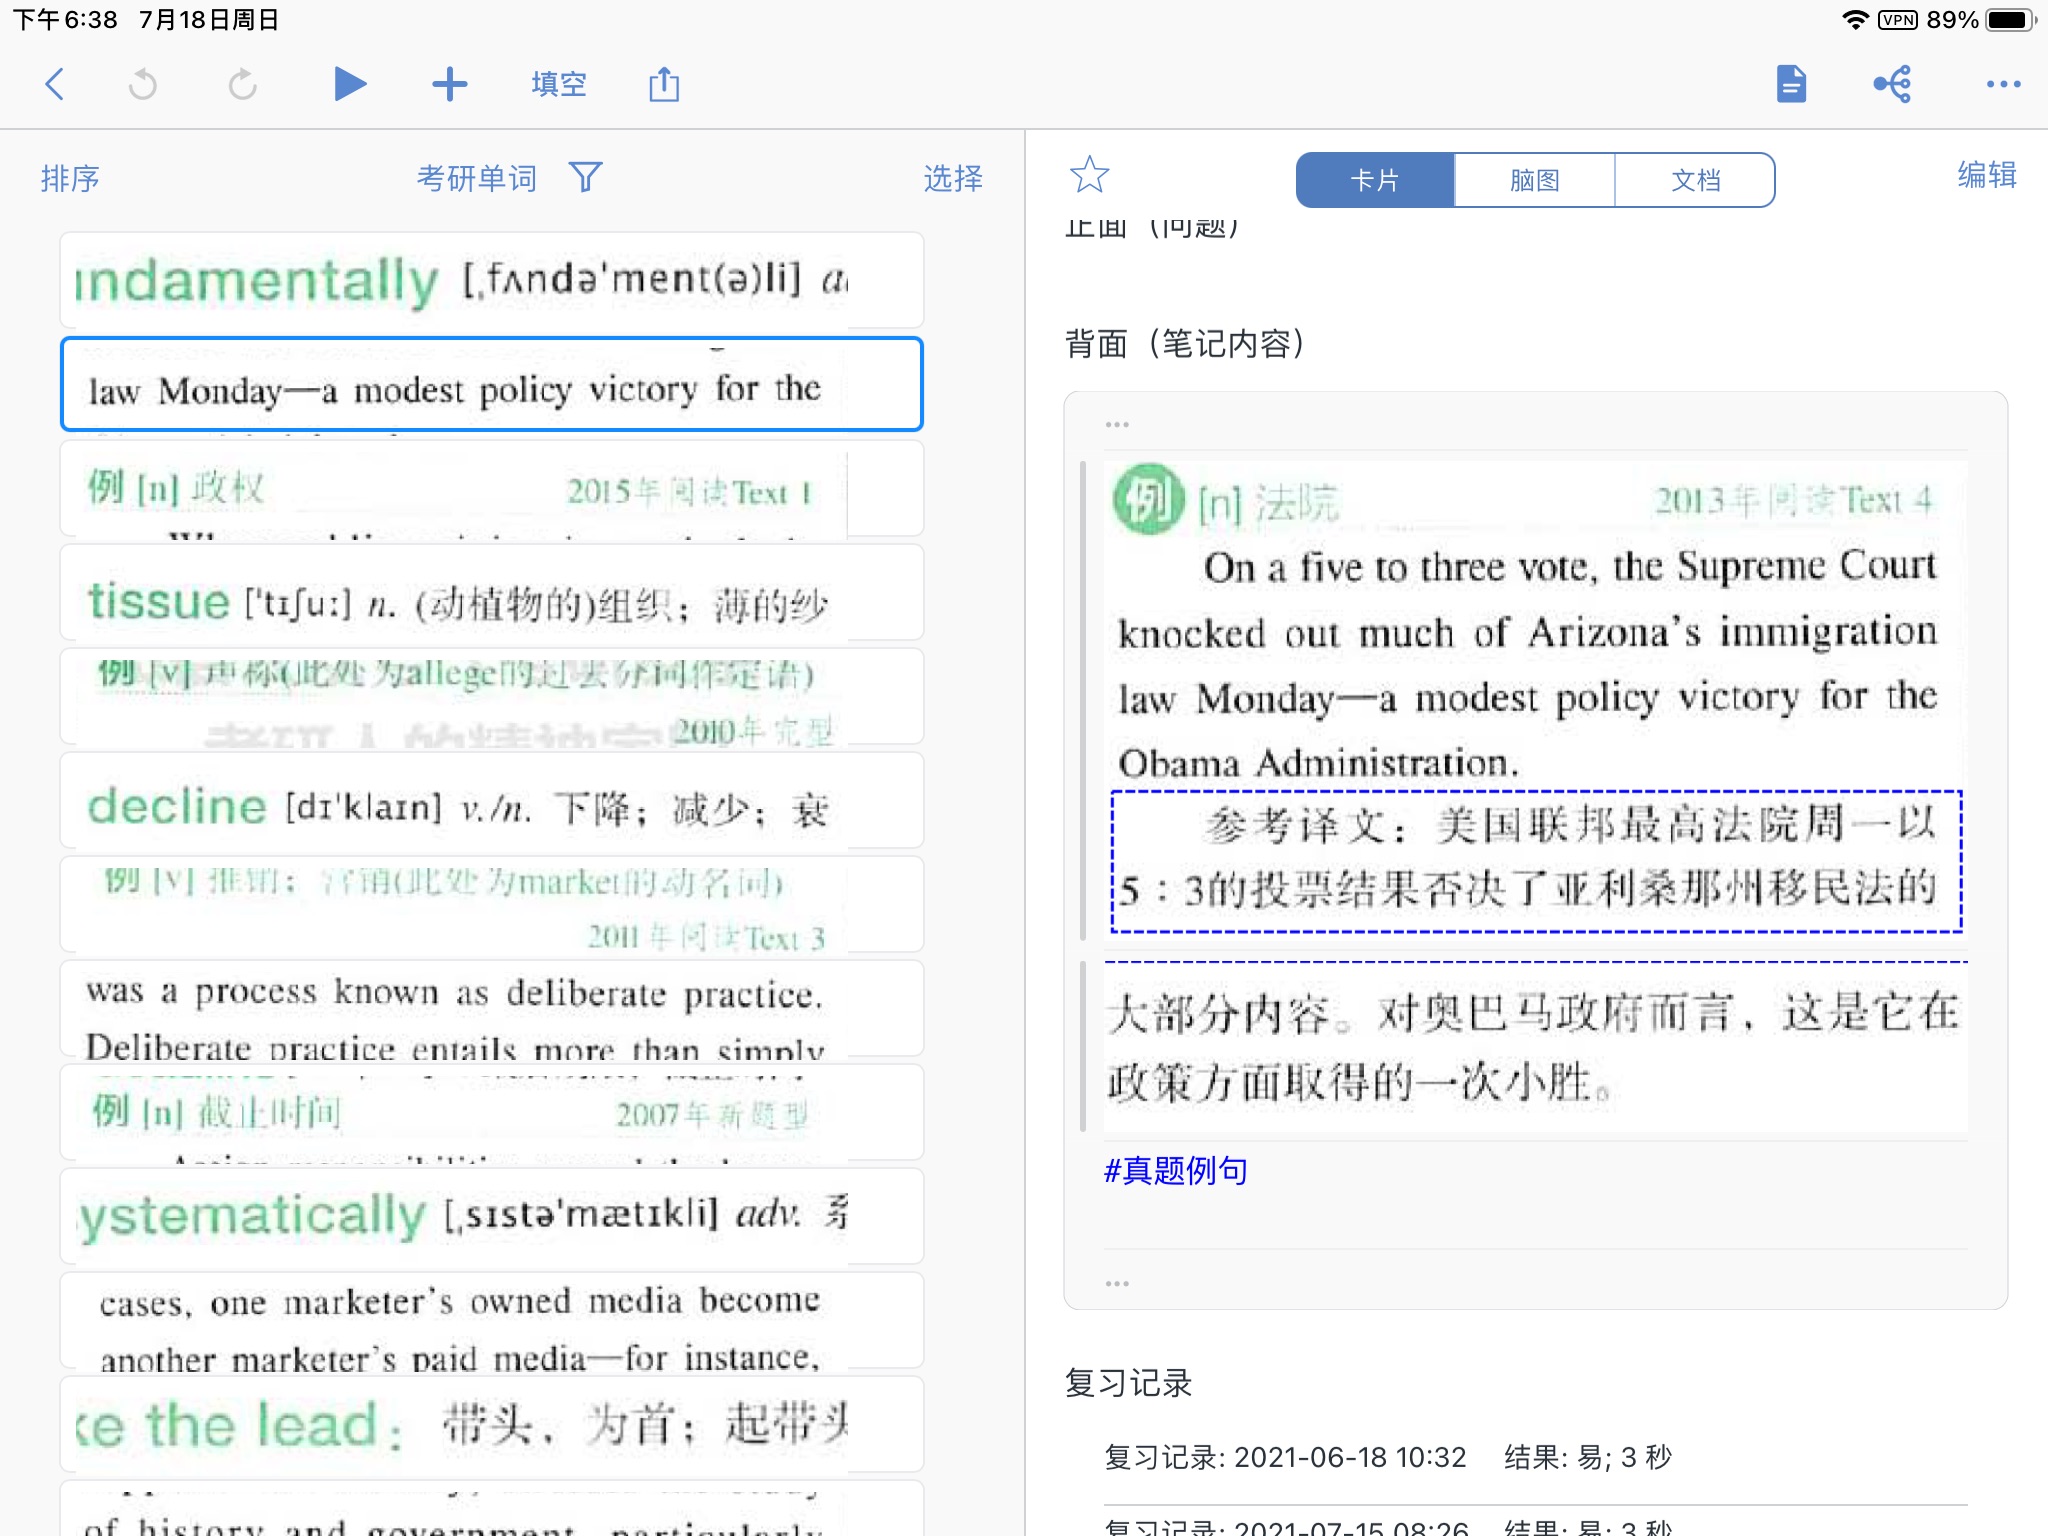Tap the back arrow icon
This screenshot has width=2048, height=1536.
pos(55,84)
